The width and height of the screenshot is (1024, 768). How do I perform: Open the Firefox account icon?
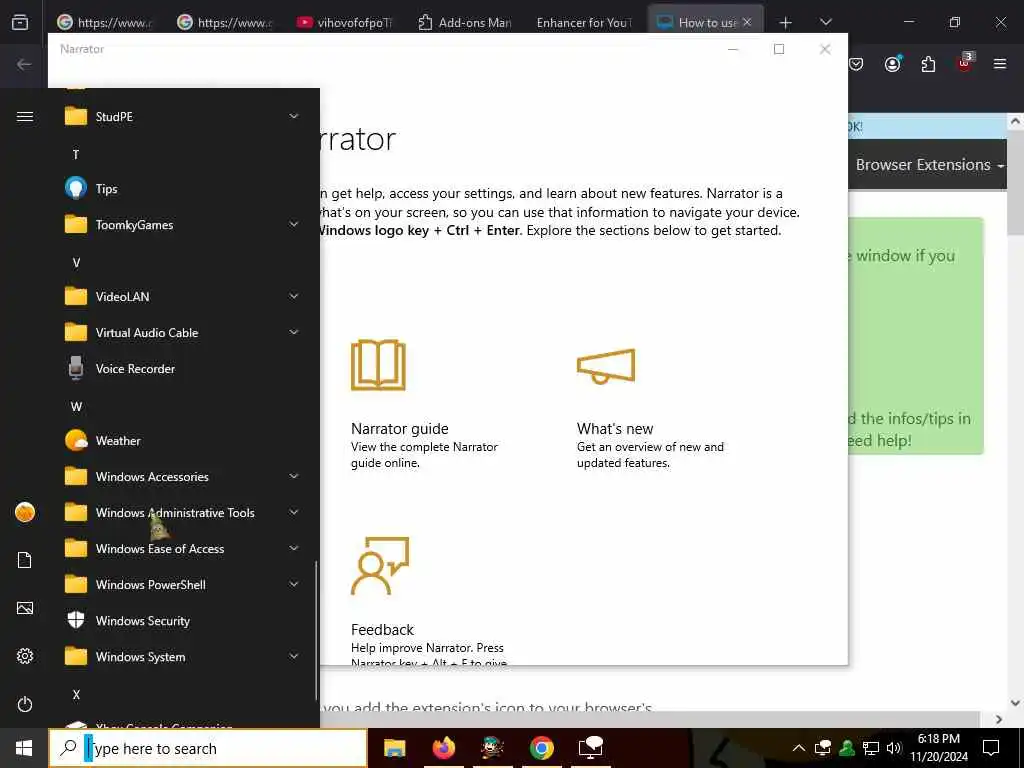click(892, 64)
